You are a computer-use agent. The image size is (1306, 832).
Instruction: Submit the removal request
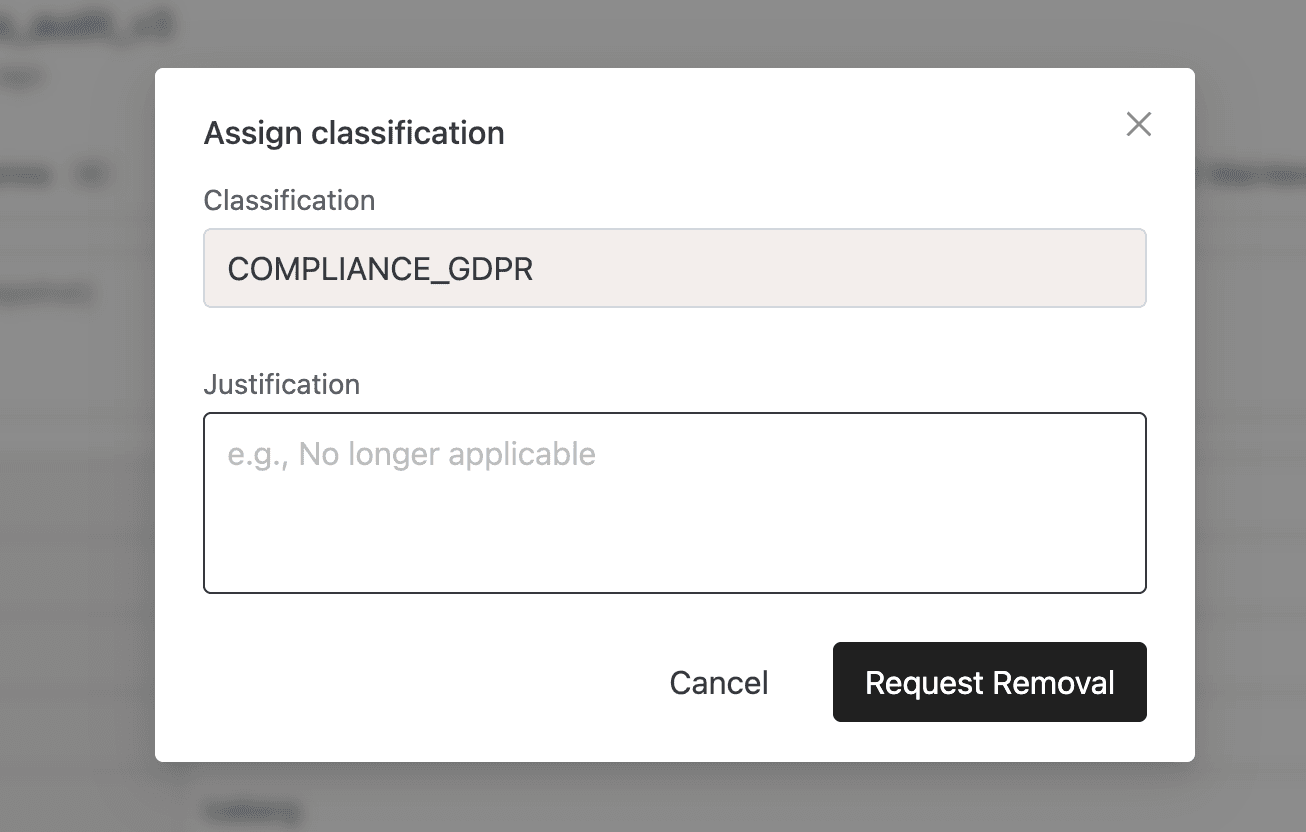tap(989, 682)
